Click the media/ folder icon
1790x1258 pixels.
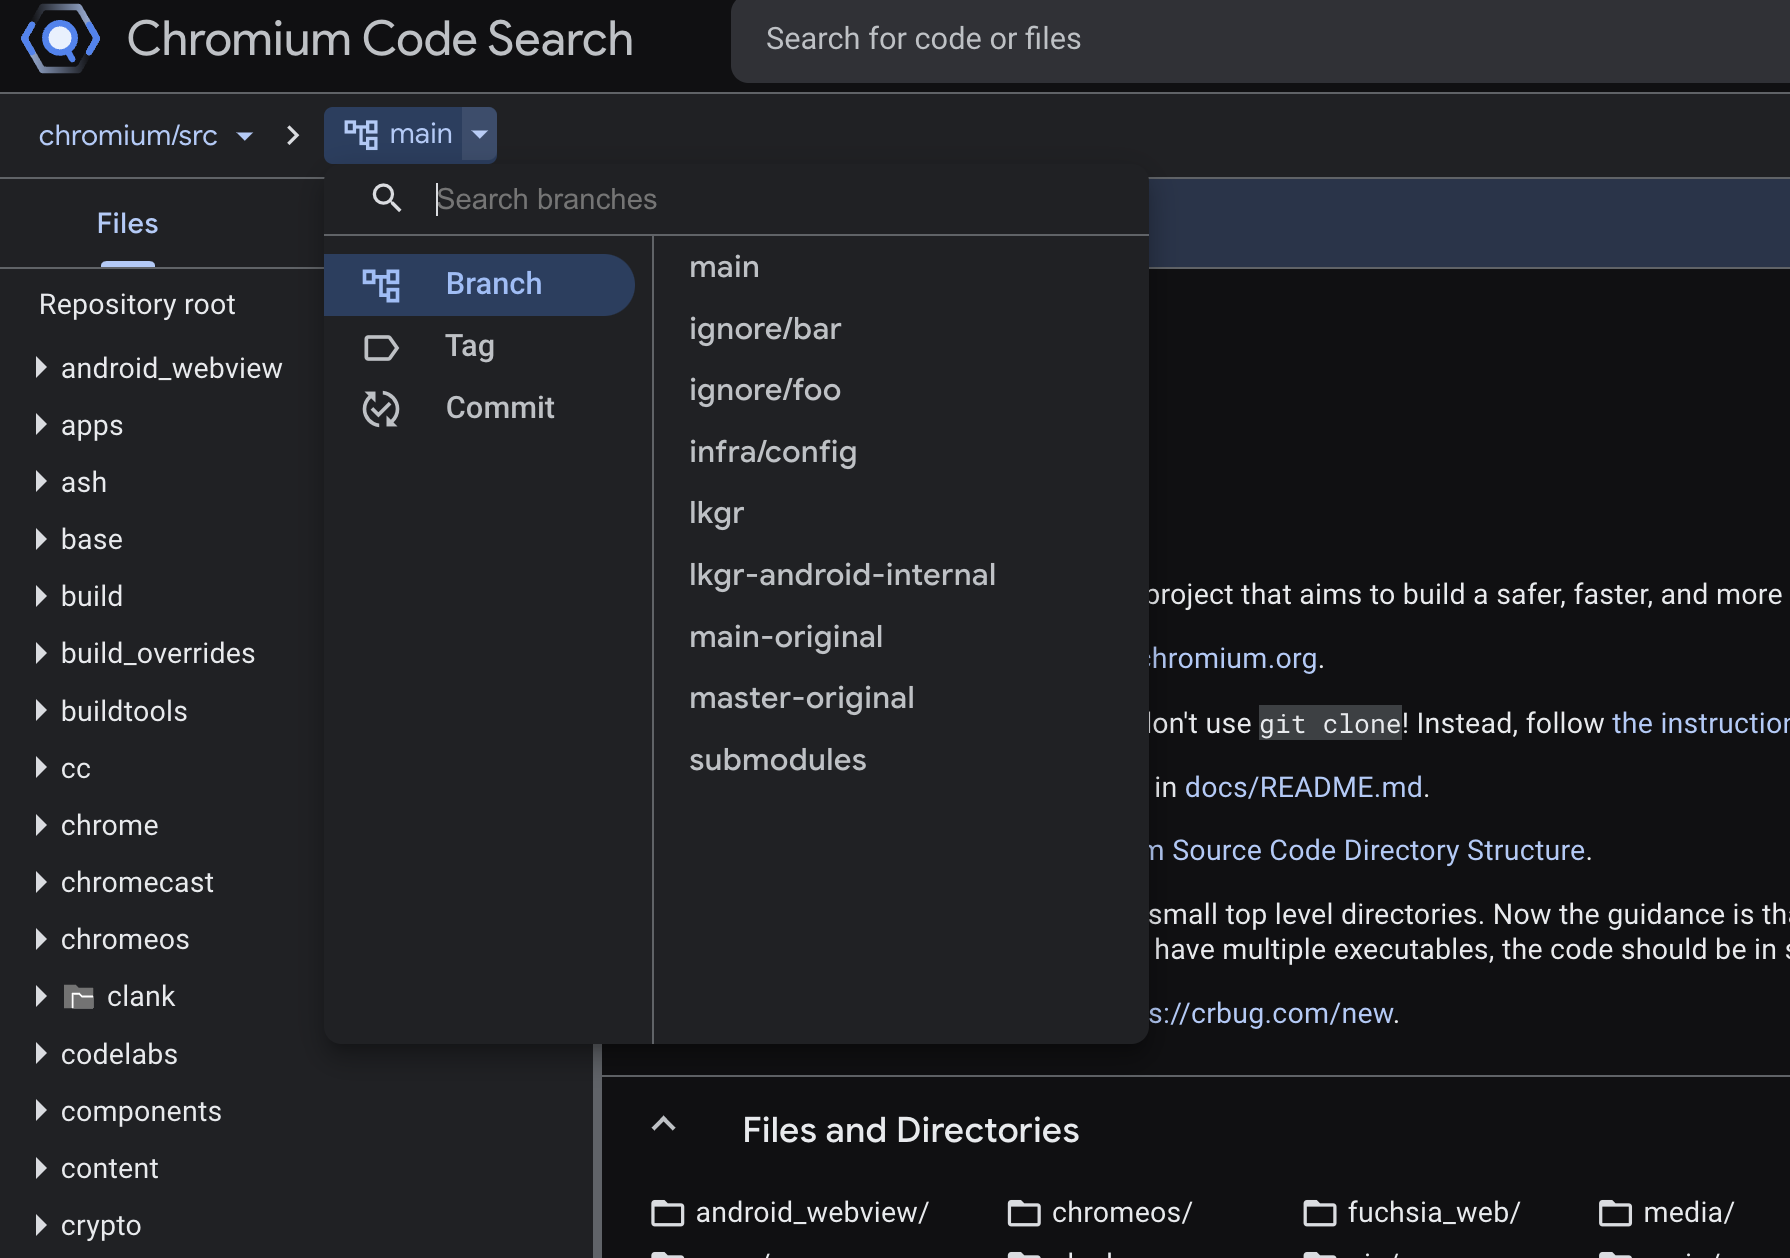point(1616,1213)
